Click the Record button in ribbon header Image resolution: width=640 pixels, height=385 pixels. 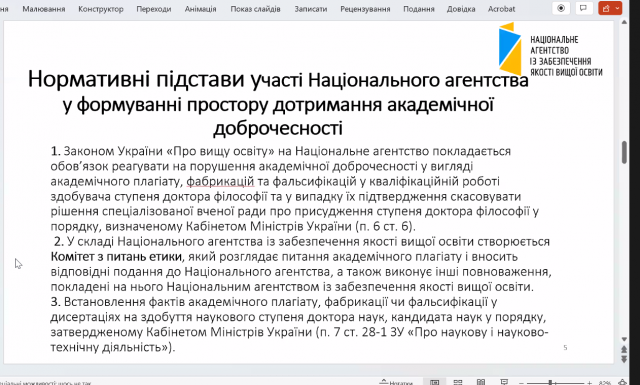click(x=561, y=8)
